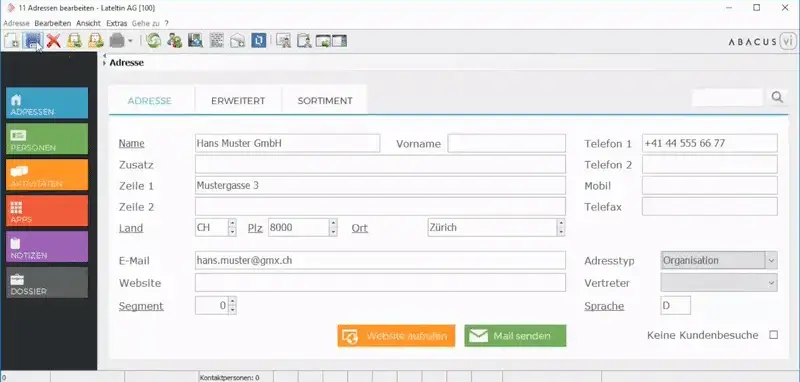Screen dimensions: 800x382
Task: Focus the empty Vorname field
Action: [x=507, y=143]
